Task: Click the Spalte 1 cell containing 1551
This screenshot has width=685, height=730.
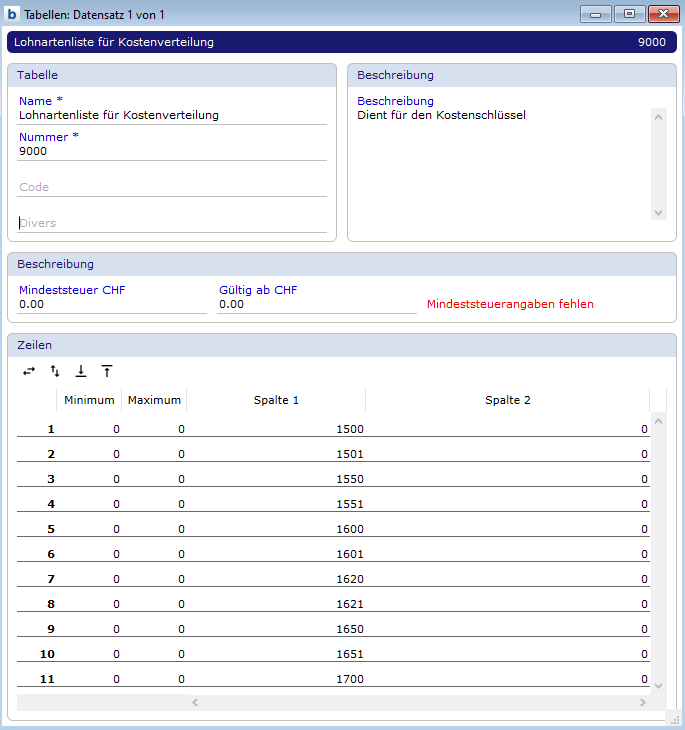Action: pos(276,504)
